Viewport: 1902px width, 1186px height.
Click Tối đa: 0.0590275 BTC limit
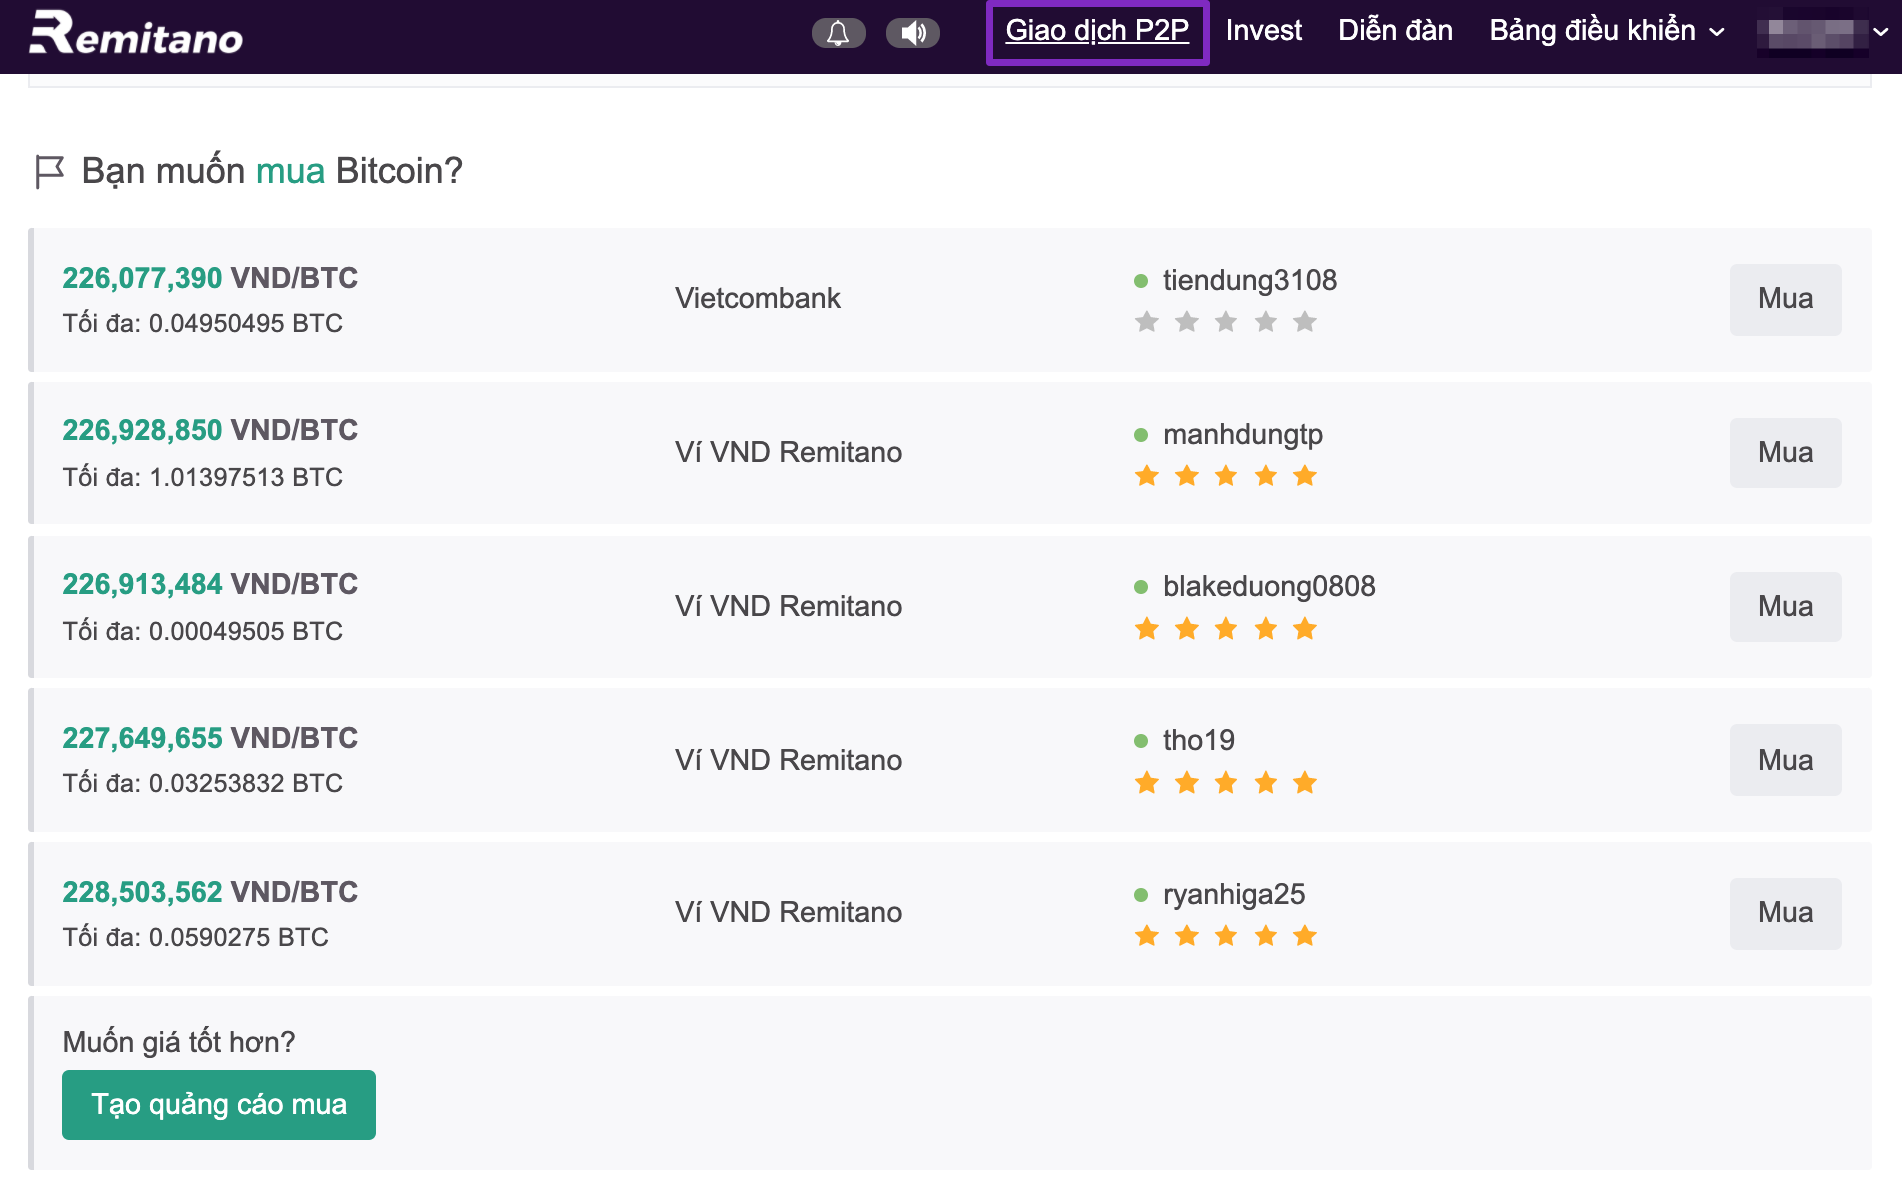coord(196,937)
